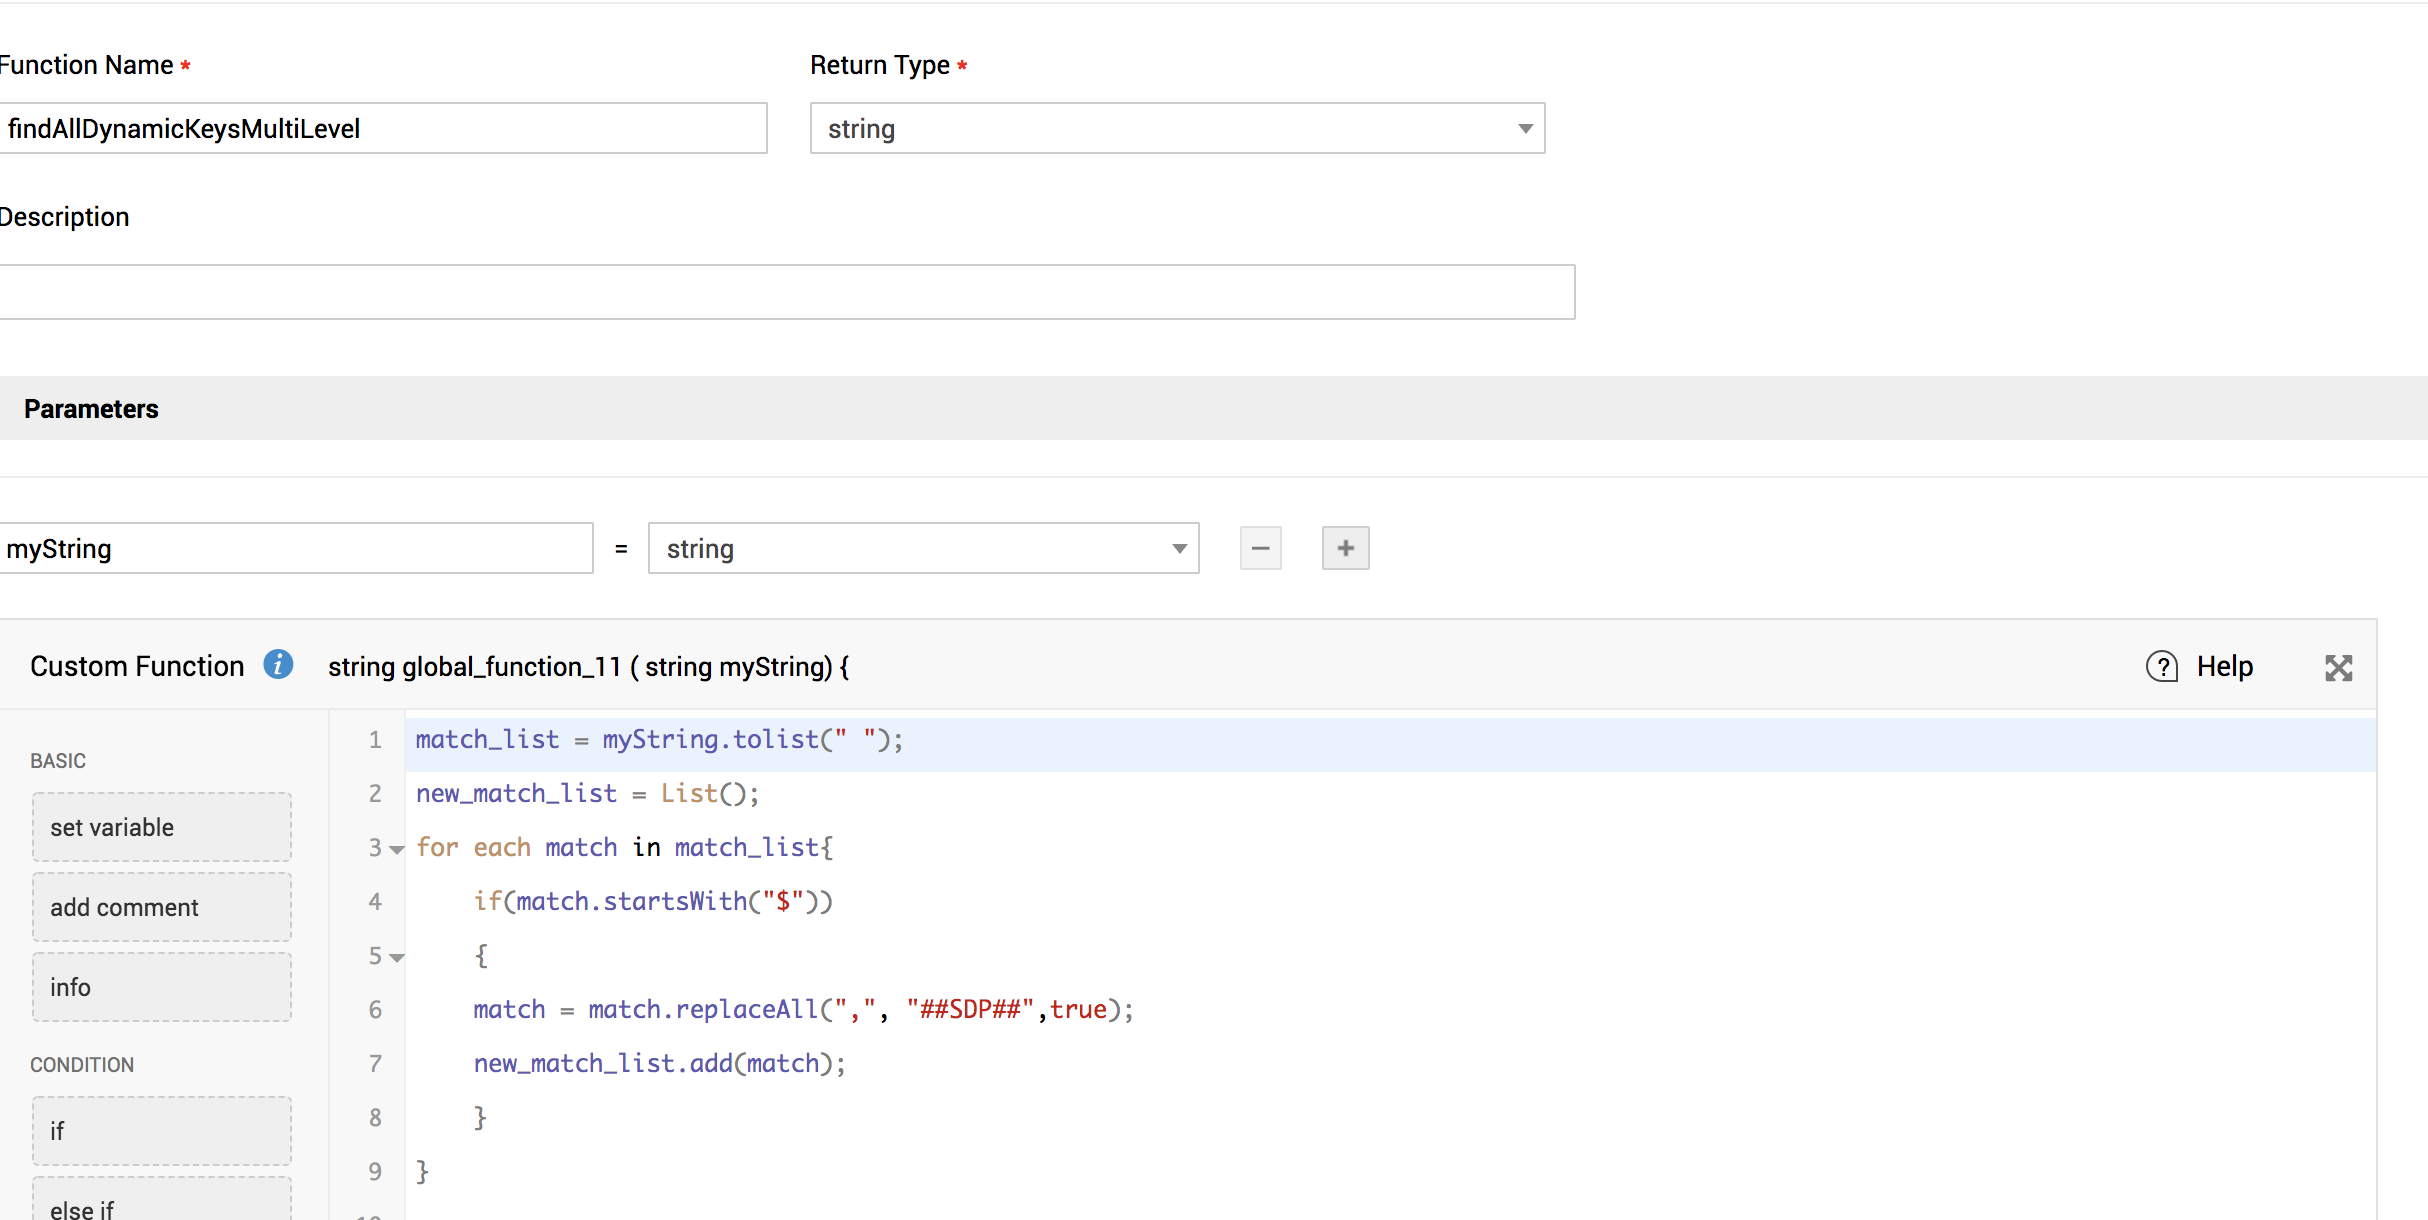This screenshot has width=2428, height=1220.
Task: Select the 'if' condition block
Action: (162, 1131)
